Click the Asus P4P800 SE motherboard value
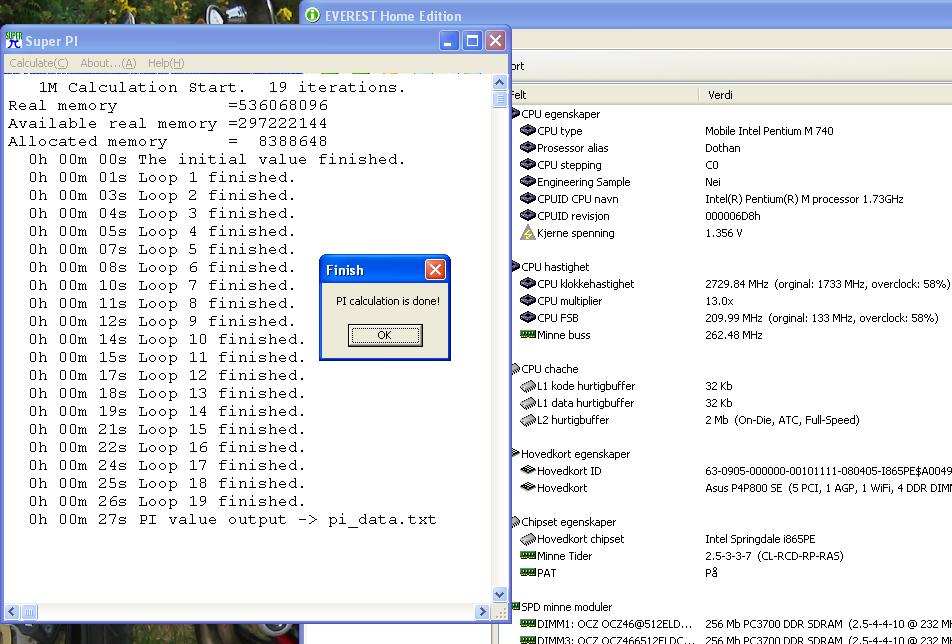Image resolution: width=952 pixels, height=644 pixels. pos(828,487)
